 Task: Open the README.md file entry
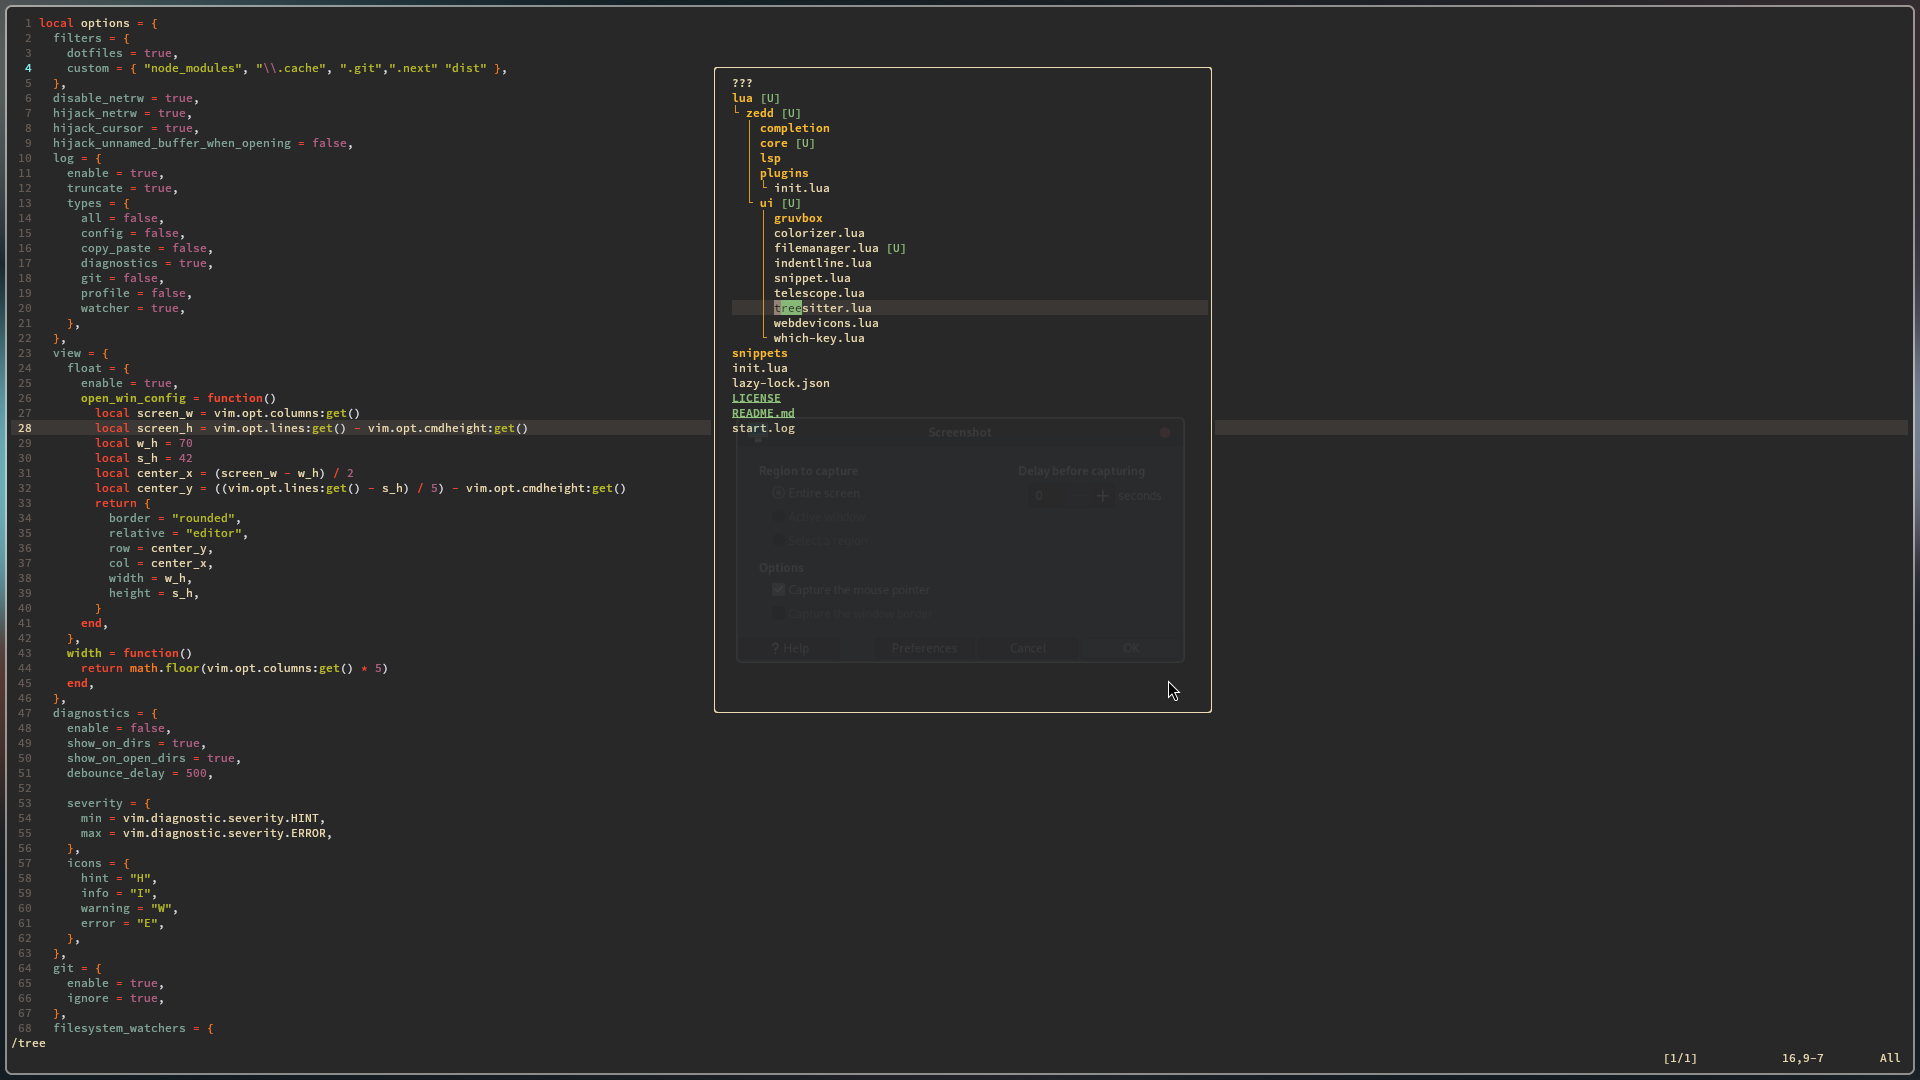click(763, 413)
